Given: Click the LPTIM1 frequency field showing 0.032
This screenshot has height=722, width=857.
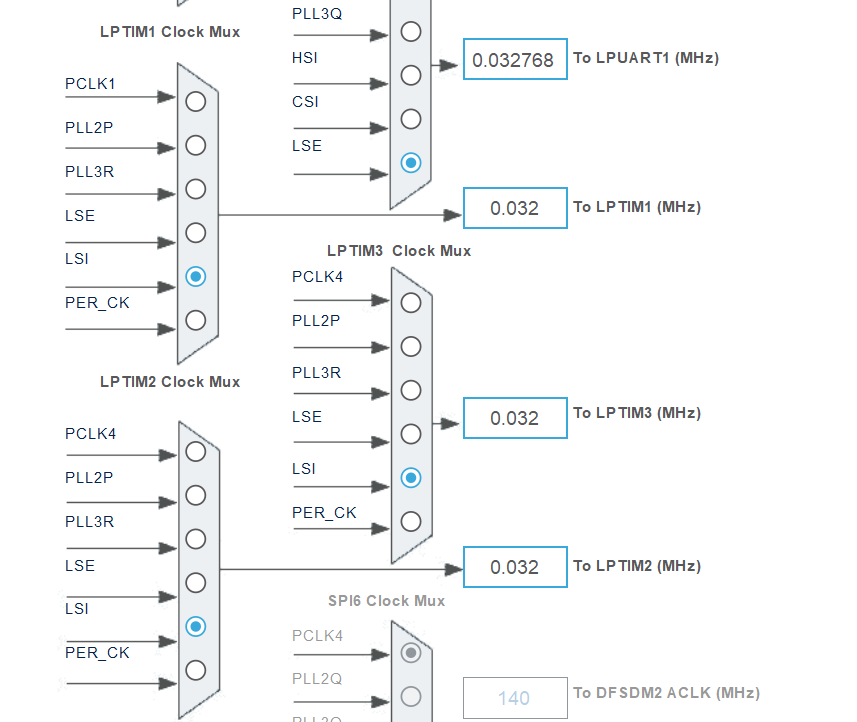Looking at the screenshot, I should [x=514, y=208].
